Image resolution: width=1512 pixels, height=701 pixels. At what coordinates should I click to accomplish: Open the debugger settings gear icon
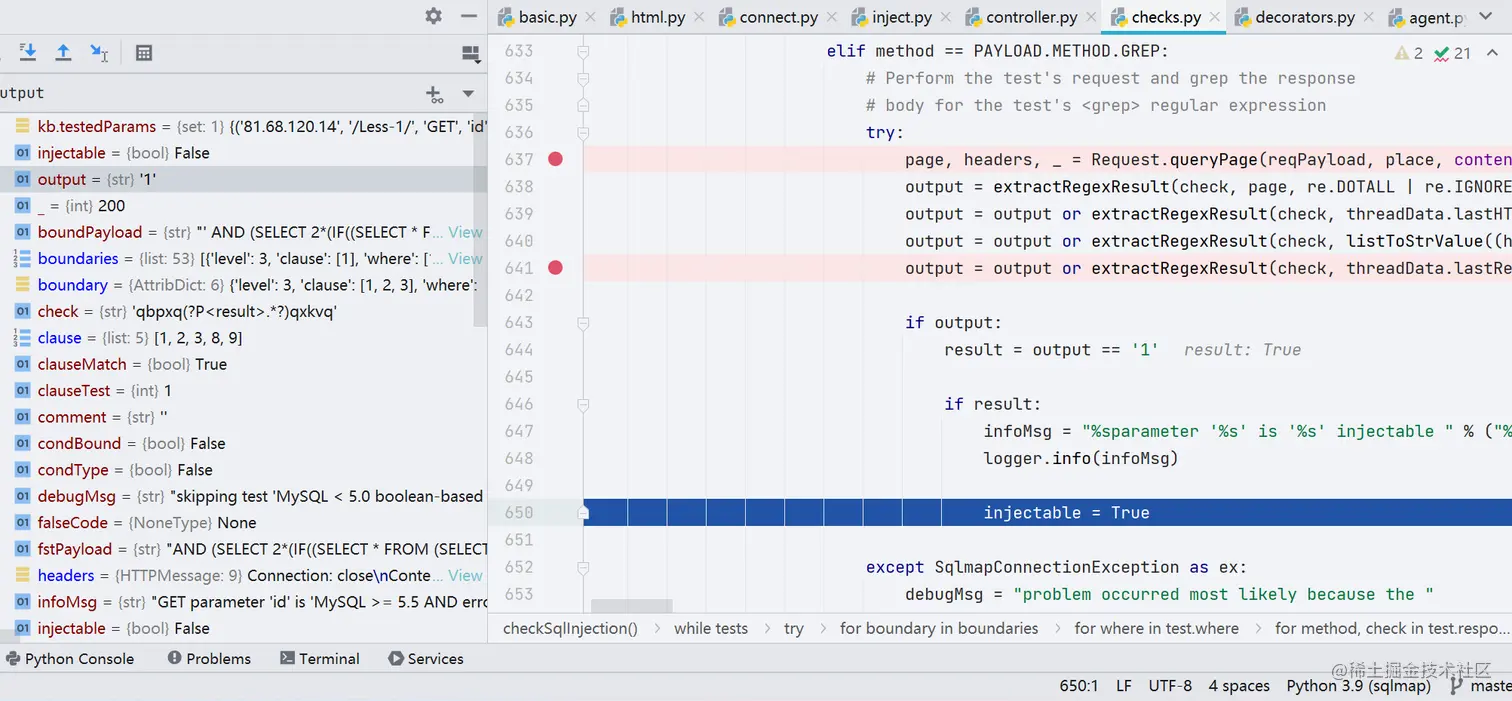(x=433, y=16)
